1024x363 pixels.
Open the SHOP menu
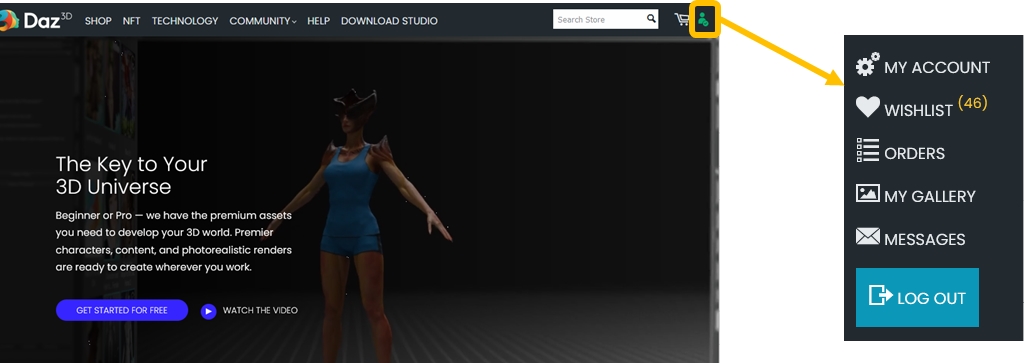point(98,21)
